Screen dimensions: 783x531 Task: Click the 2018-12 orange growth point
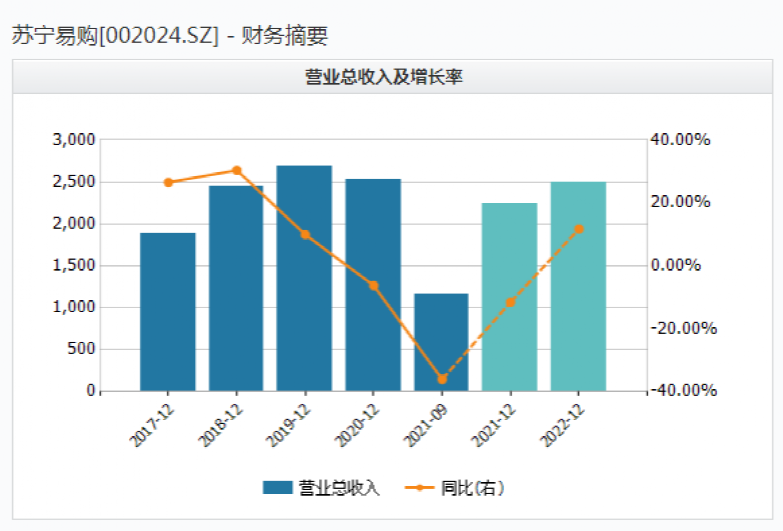237,171
